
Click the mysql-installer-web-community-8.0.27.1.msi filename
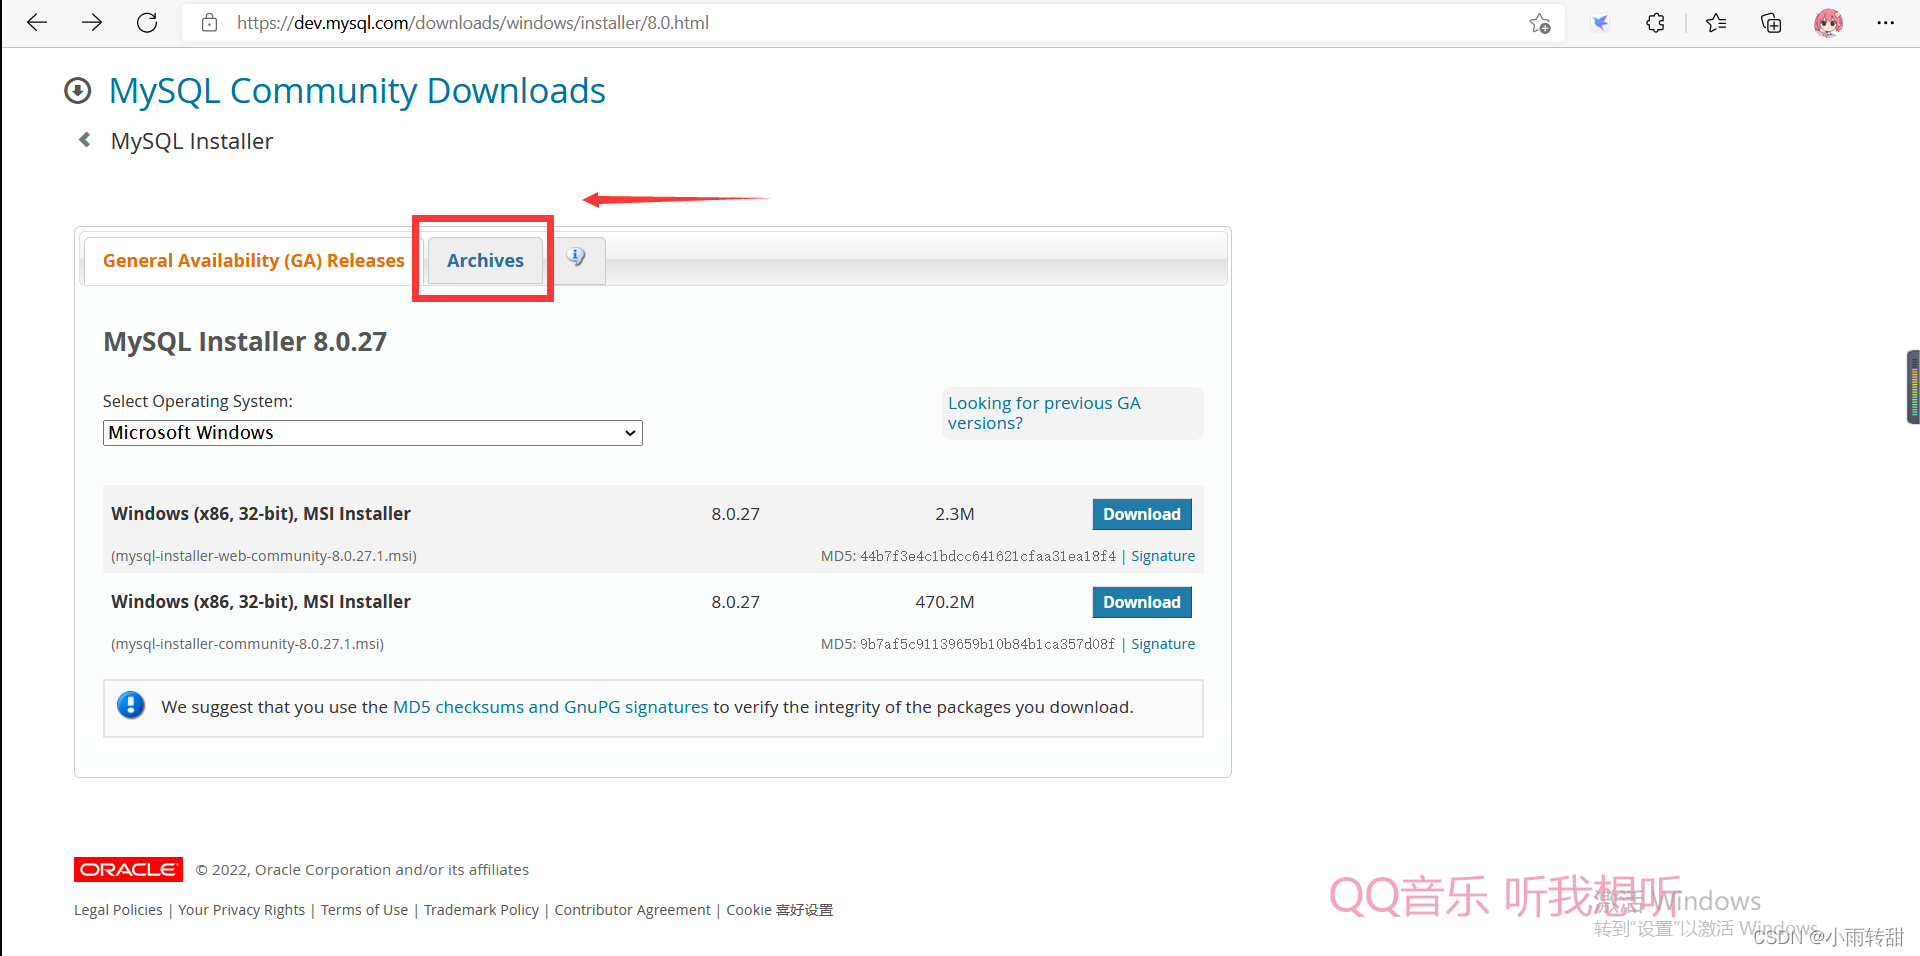(x=264, y=556)
